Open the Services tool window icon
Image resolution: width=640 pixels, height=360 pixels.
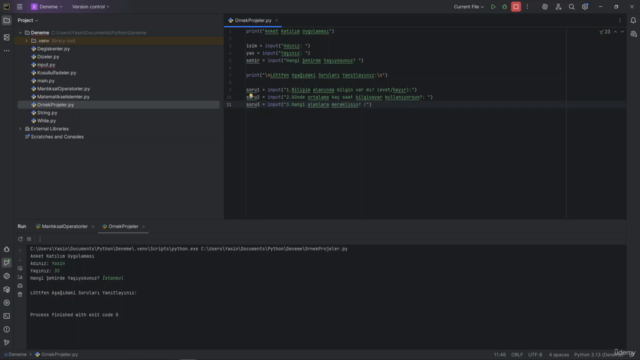[x=7, y=303]
